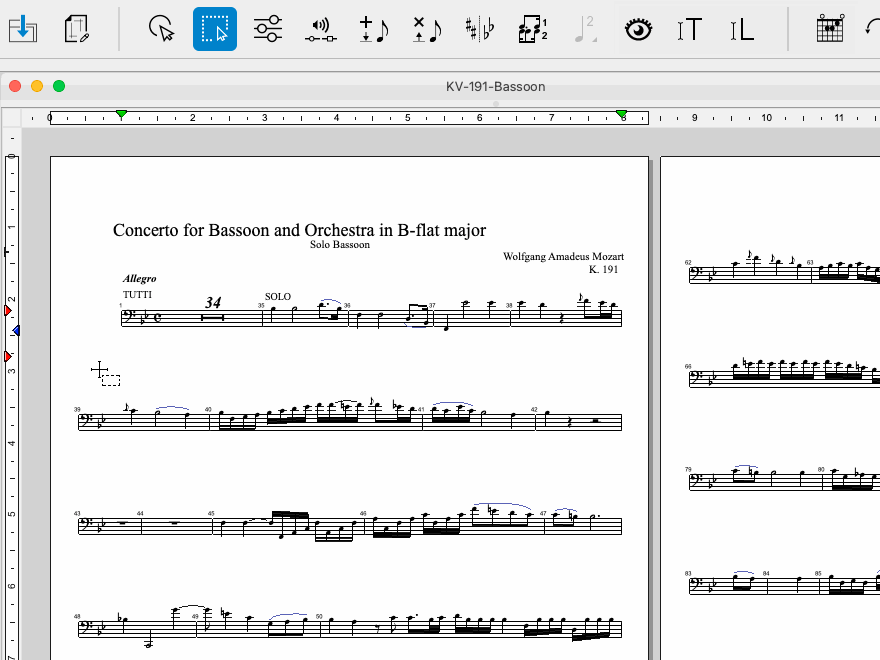Click the lower red marker on vertical ruler
The height and width of the screenshot is (660, 880).
tap(8, 356)
